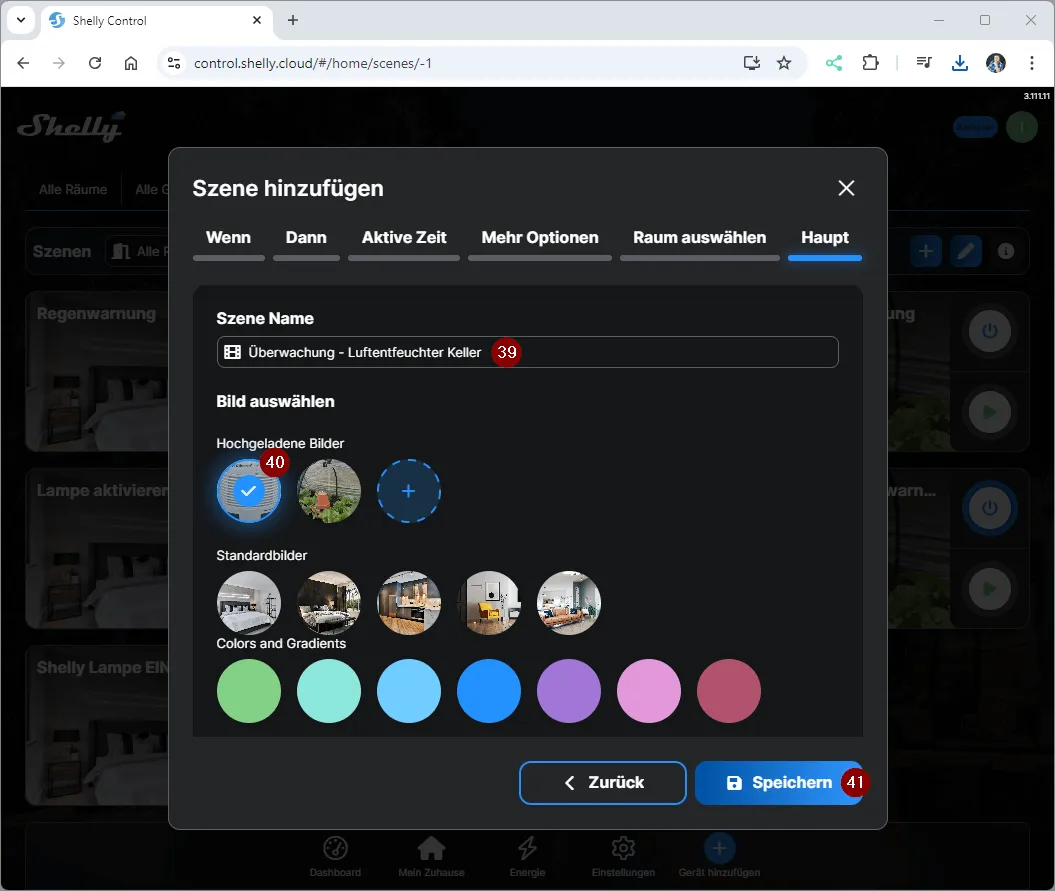Choose the first standard bedroom image

pos(249,603)
